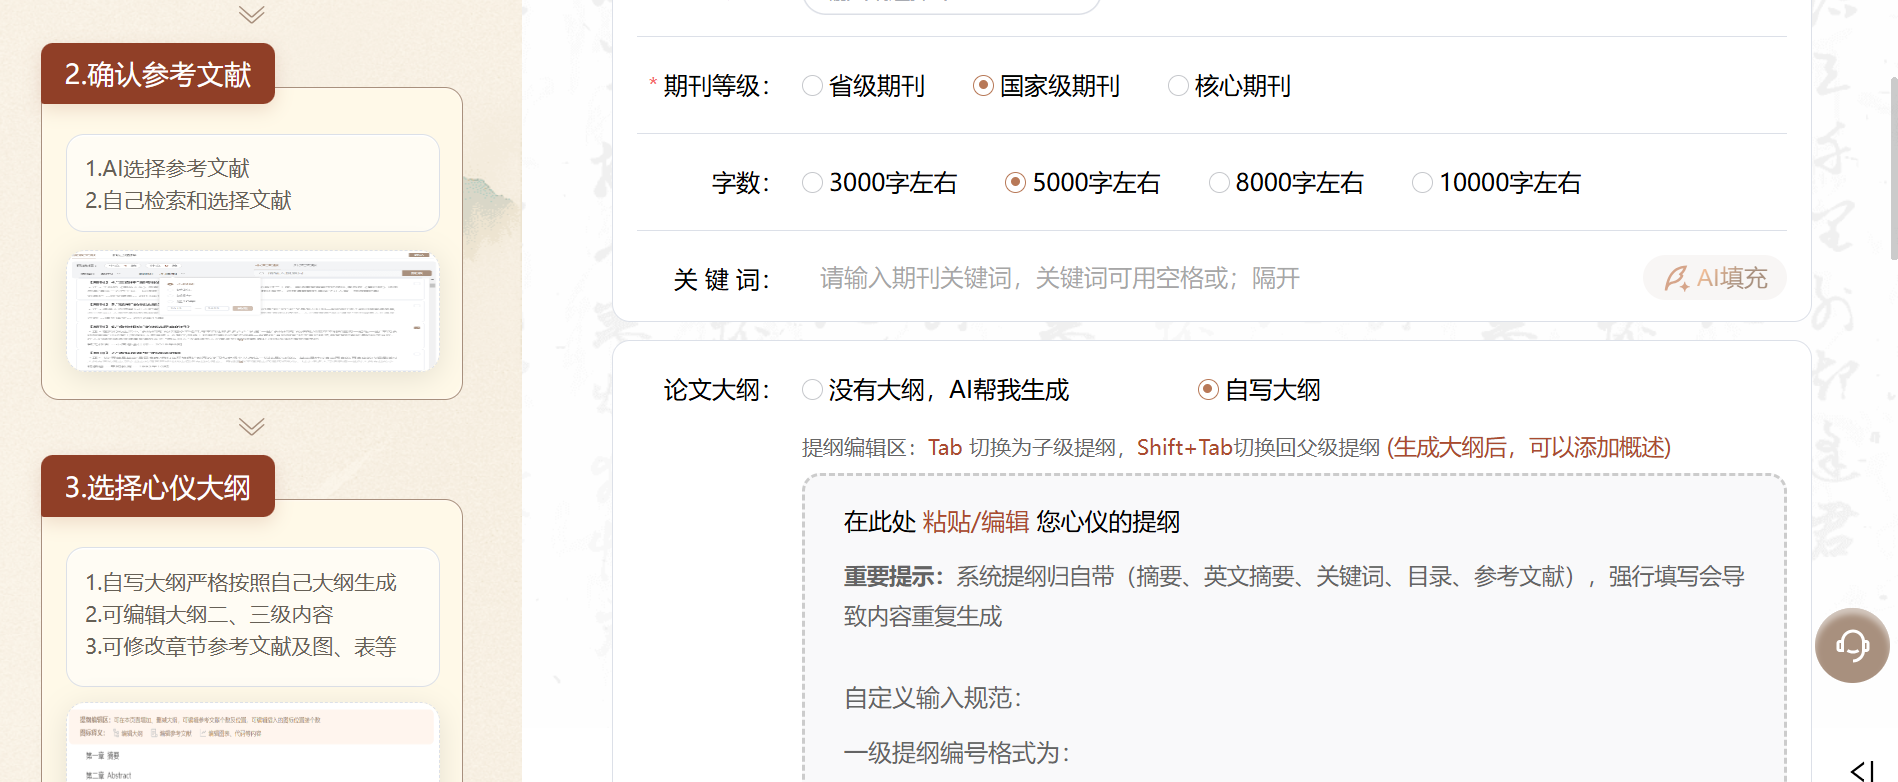Select 自写大纲 outline option
This screenshot has height=782, width=1898.
tap(1260, 390)
